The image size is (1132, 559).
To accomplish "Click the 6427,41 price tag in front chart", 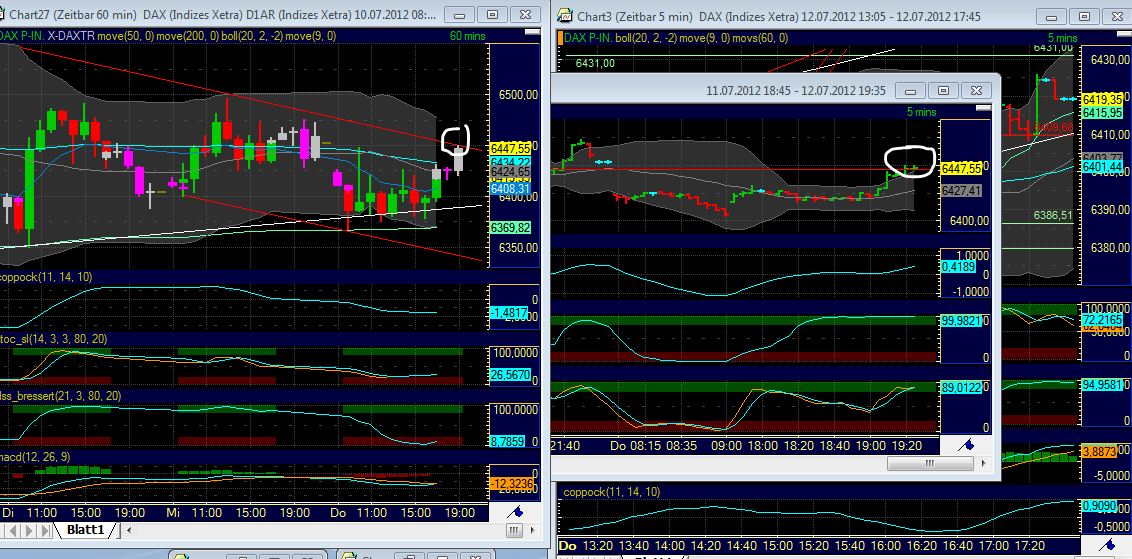I will 961,190.
